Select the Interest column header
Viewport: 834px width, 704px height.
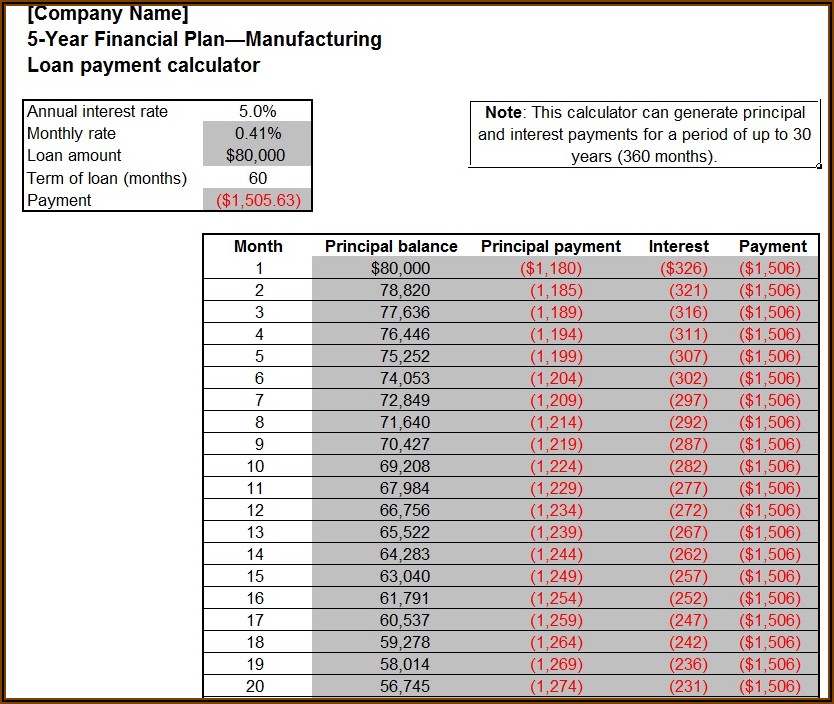point(678,246)
